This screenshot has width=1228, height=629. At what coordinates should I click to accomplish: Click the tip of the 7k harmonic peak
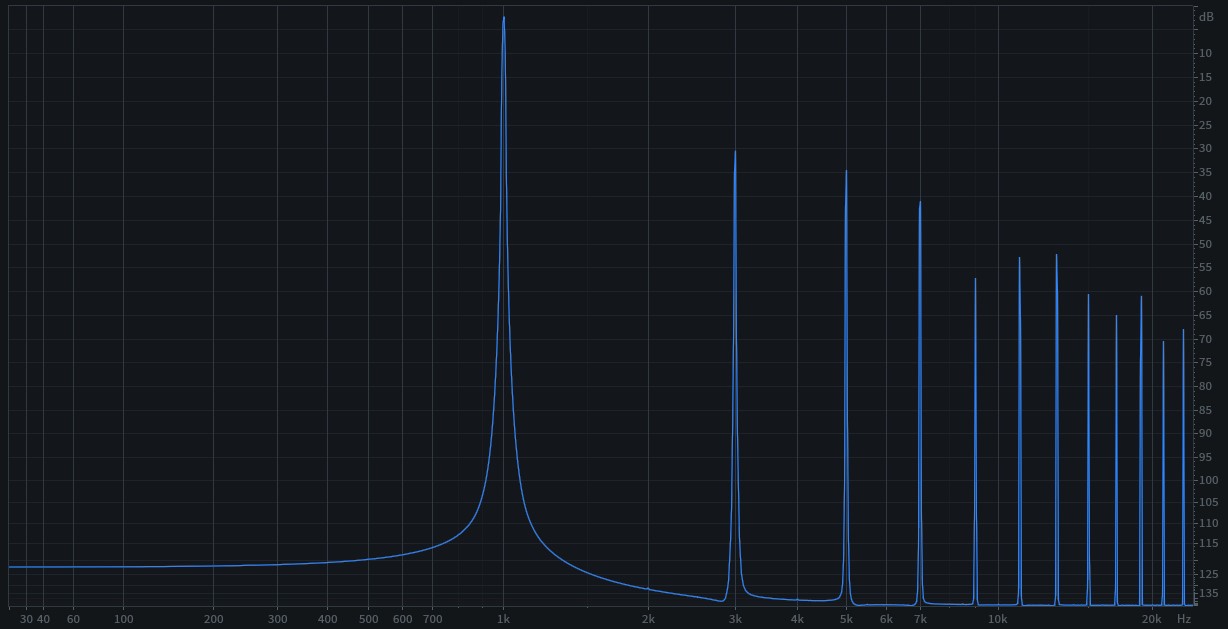pyautogui.click(x=920, y=202)
